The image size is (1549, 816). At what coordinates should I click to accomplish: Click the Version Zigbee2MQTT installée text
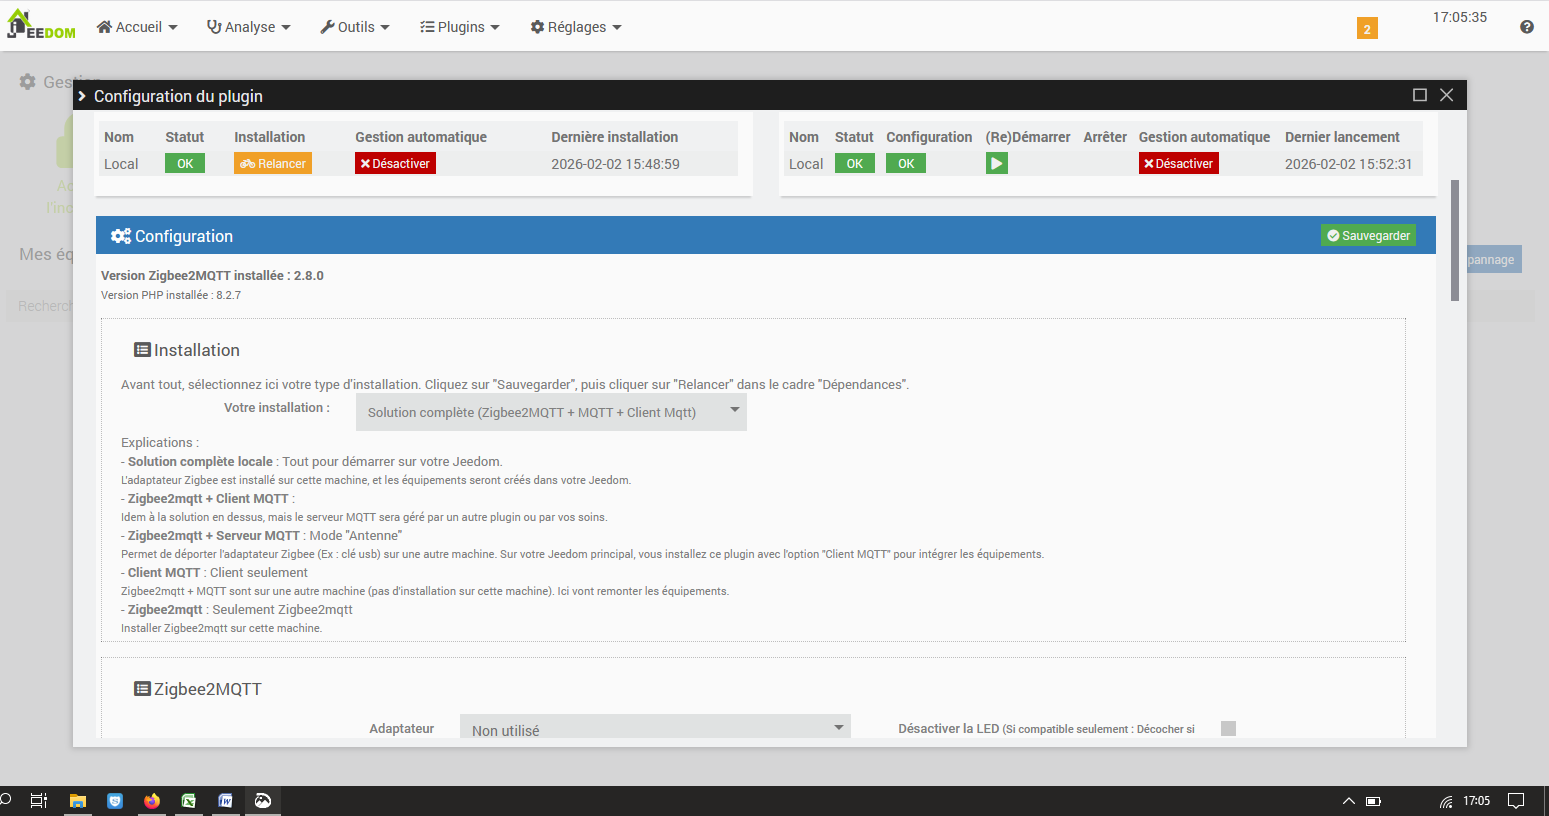pyautogui.click(x=212, y=275)
